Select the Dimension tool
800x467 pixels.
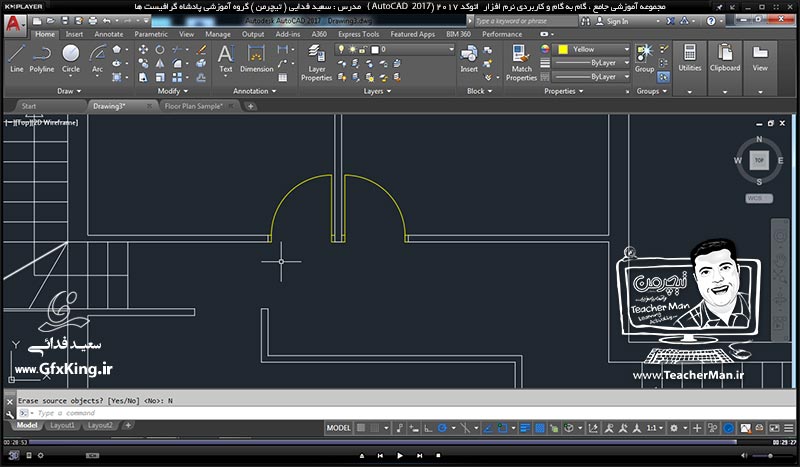click(x=257, y=59)
